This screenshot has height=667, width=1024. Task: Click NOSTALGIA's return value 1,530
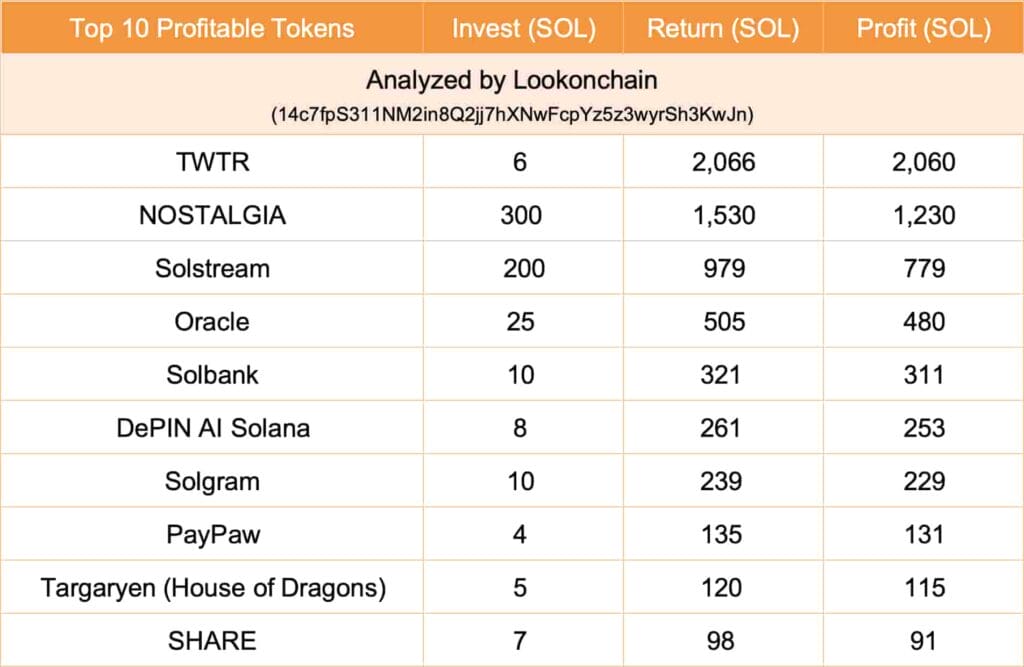click(x=723, y=215)
